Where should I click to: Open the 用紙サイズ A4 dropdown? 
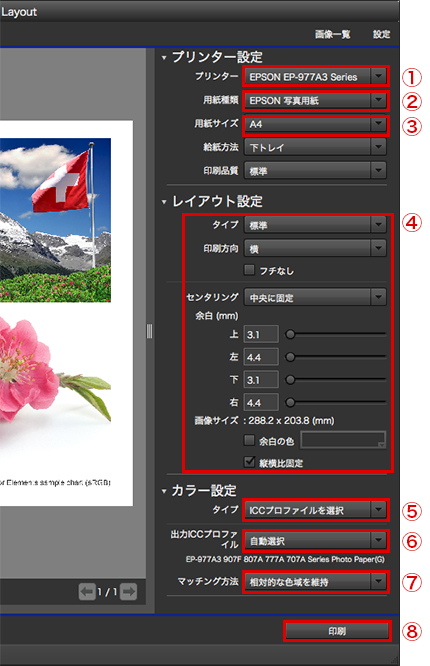(315, 124)
